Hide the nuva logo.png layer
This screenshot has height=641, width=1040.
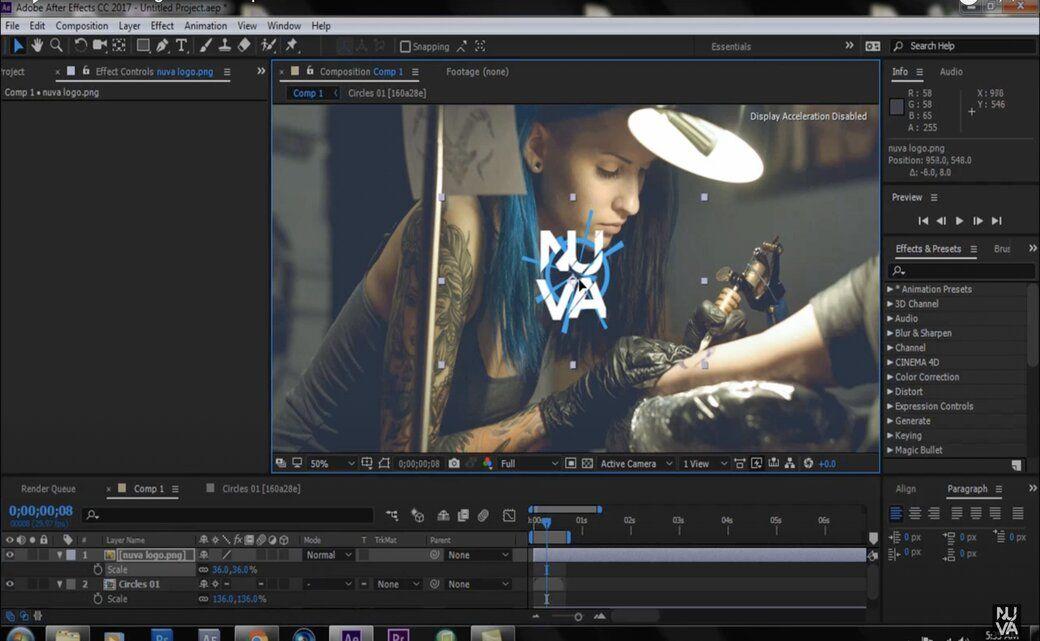[x=9, y=555]
